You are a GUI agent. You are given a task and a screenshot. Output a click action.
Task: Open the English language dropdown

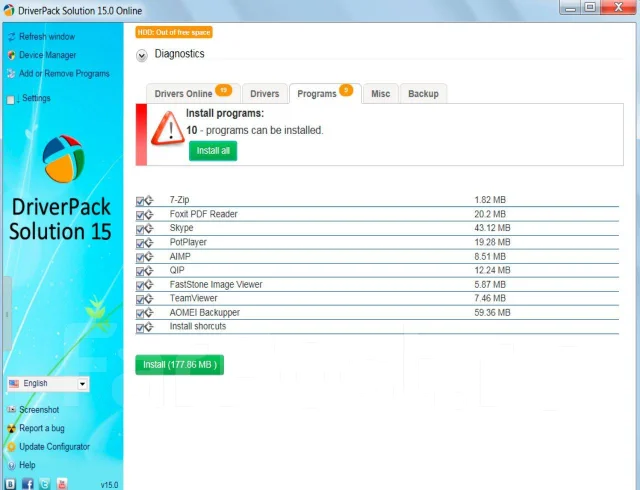point(48,383)
